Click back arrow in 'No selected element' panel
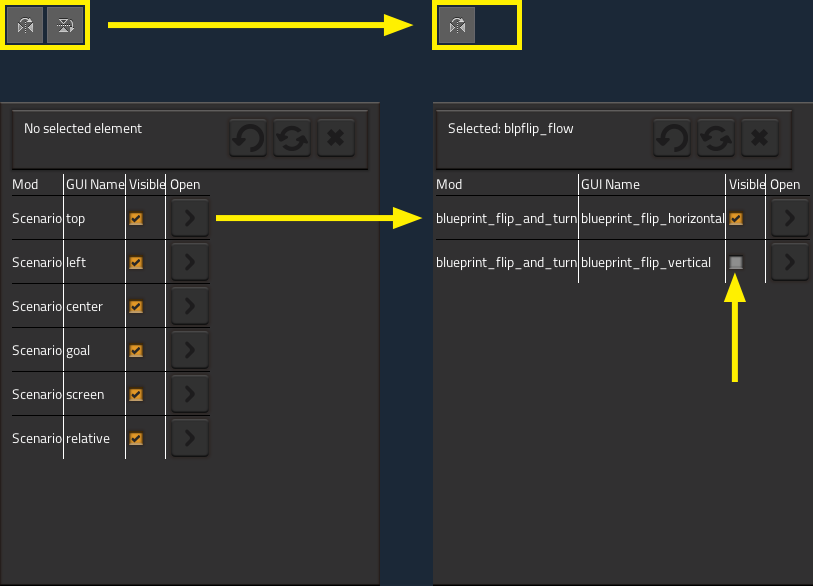Screen dimensions: 813x586 (248, 139)
